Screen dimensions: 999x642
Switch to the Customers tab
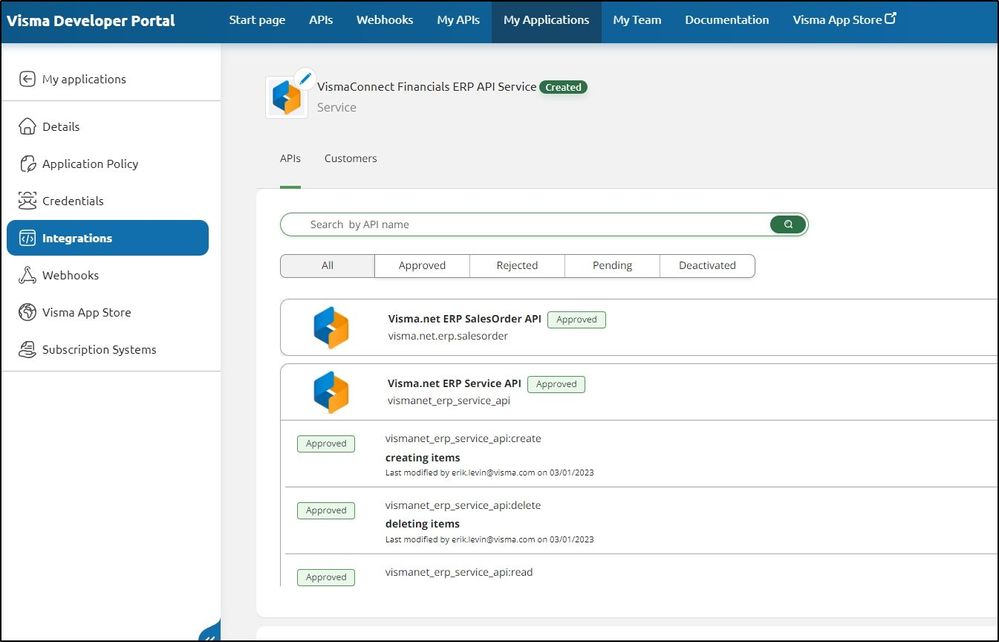click(x=350, y=159)
